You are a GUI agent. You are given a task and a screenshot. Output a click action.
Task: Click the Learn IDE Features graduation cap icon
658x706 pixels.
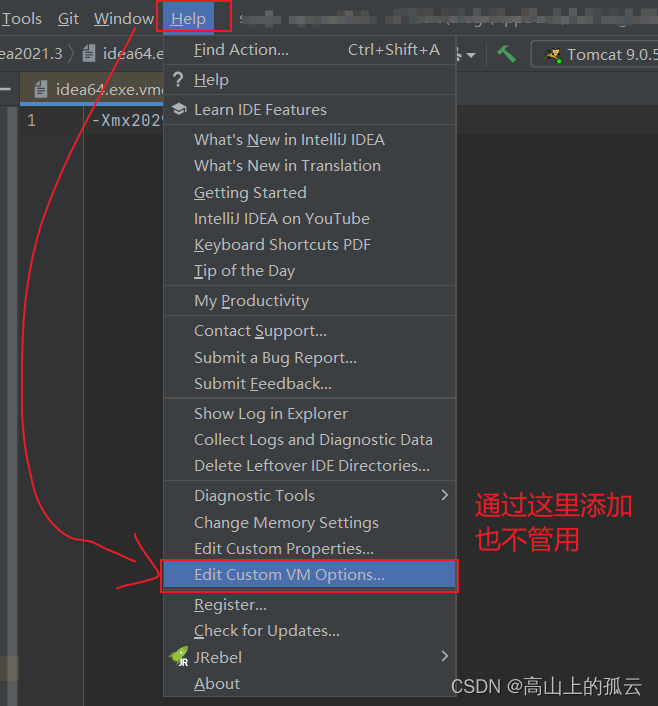tap(179, 109)
